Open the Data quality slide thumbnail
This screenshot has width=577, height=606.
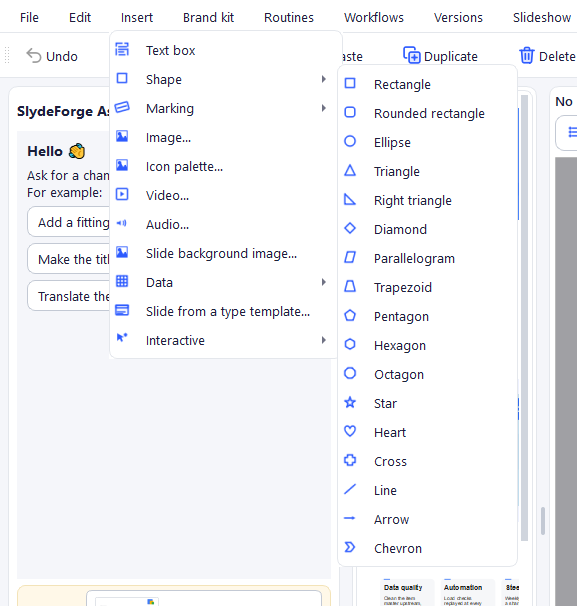408,592
